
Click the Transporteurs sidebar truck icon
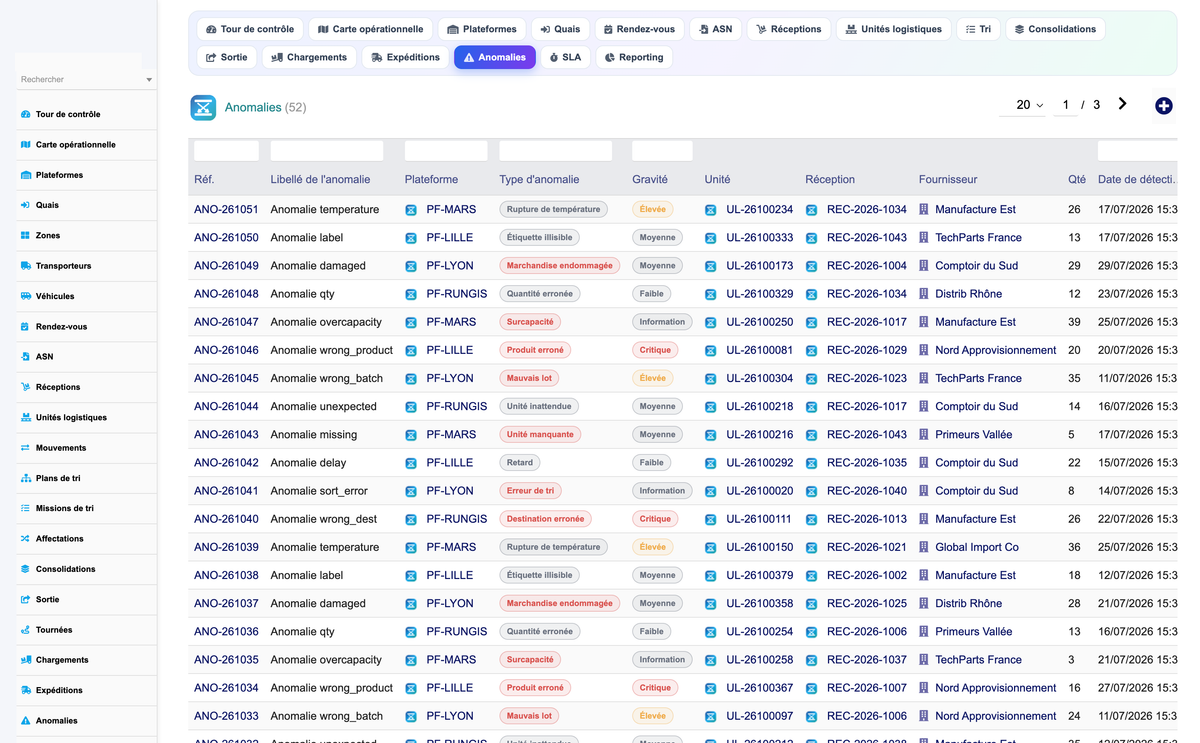(25, 266)
